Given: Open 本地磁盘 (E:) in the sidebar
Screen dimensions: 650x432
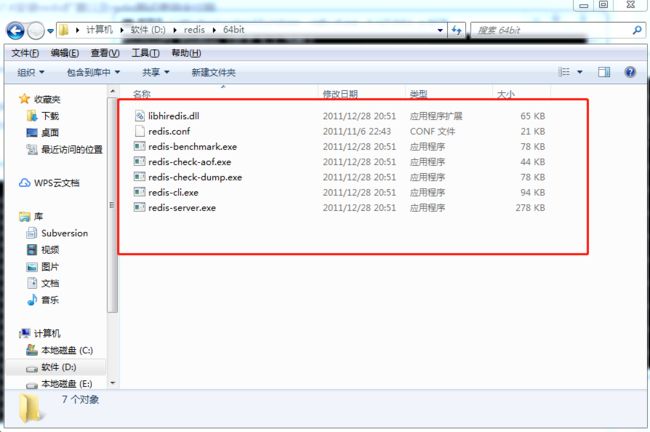Looking at the screenshot, I should pyautogui.click(x=67, y=384).
